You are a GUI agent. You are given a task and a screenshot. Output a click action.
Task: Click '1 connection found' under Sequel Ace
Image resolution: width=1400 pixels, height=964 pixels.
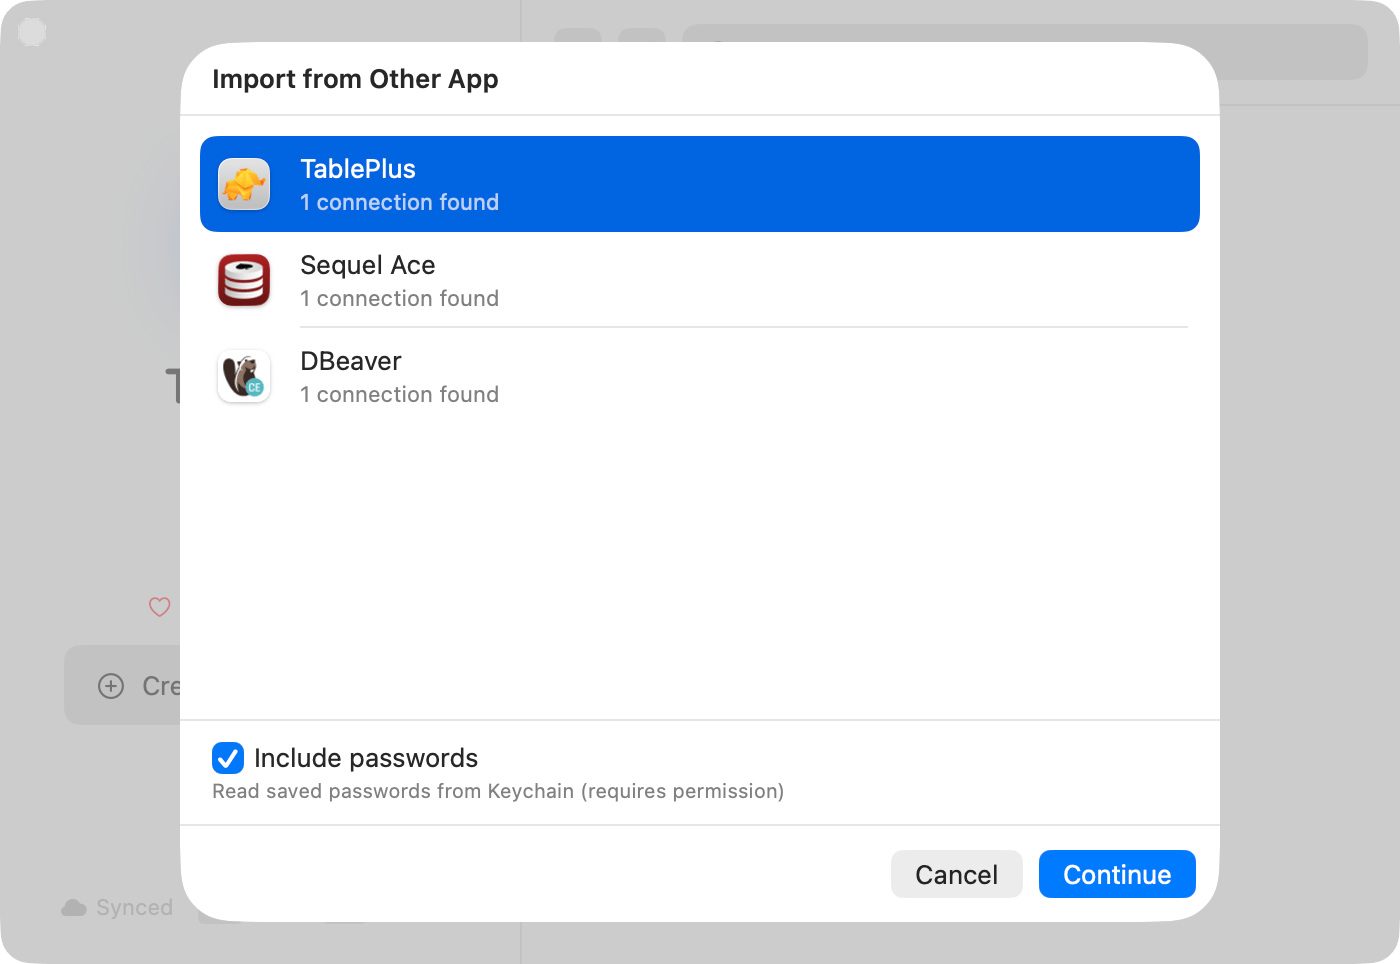[x=400, y=298]
